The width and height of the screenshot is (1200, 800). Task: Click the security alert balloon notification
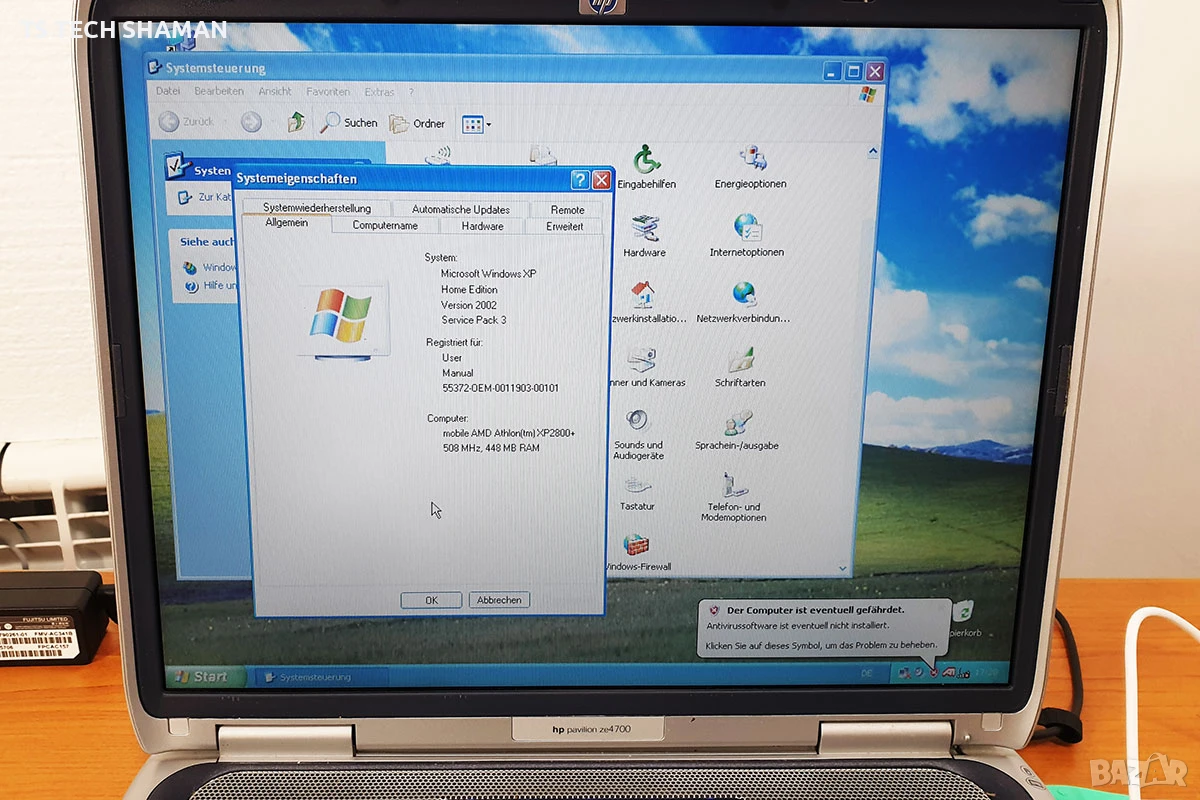(822, 628)
